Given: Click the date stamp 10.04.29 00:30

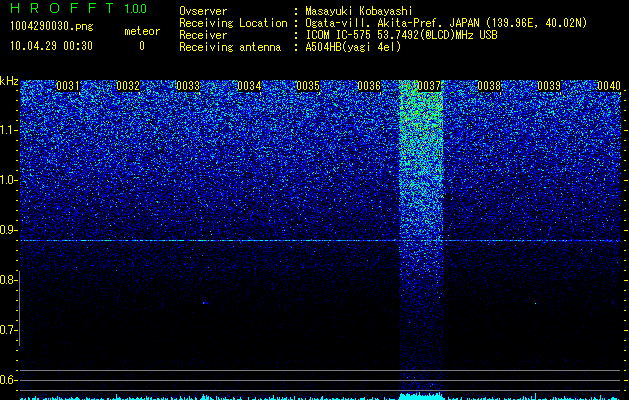Looking at the screenshot, I should tap(51, 46).
